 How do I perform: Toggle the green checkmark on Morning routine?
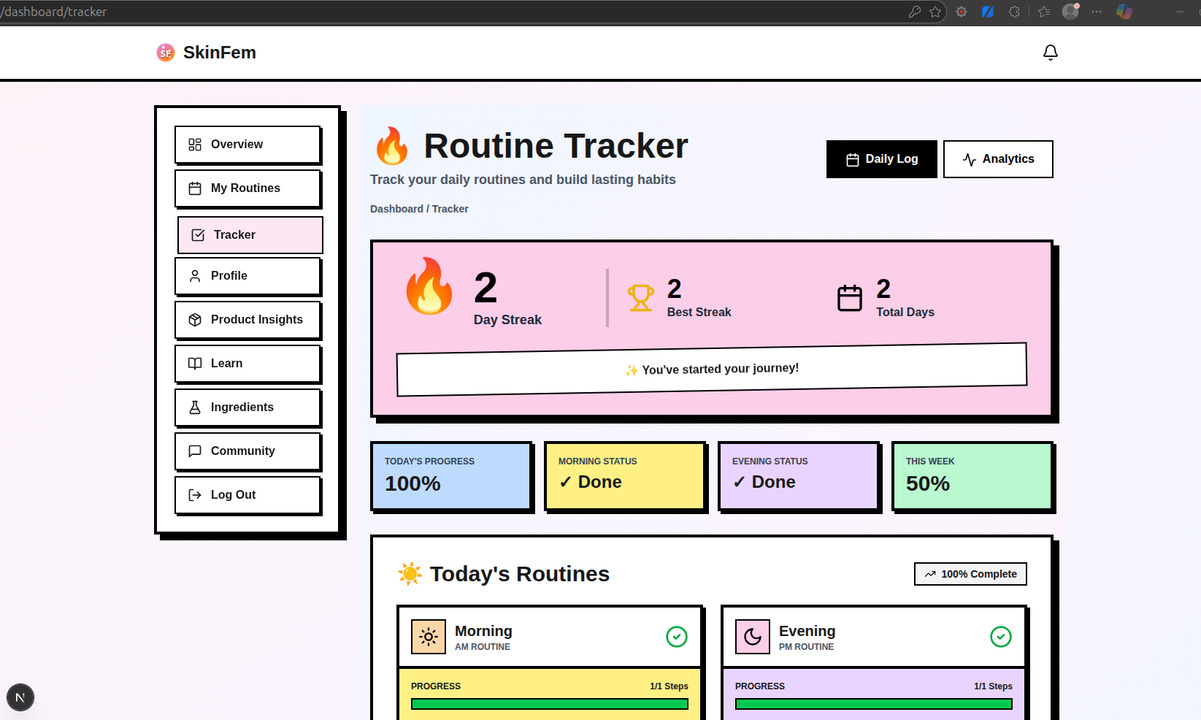pos(677,637)
